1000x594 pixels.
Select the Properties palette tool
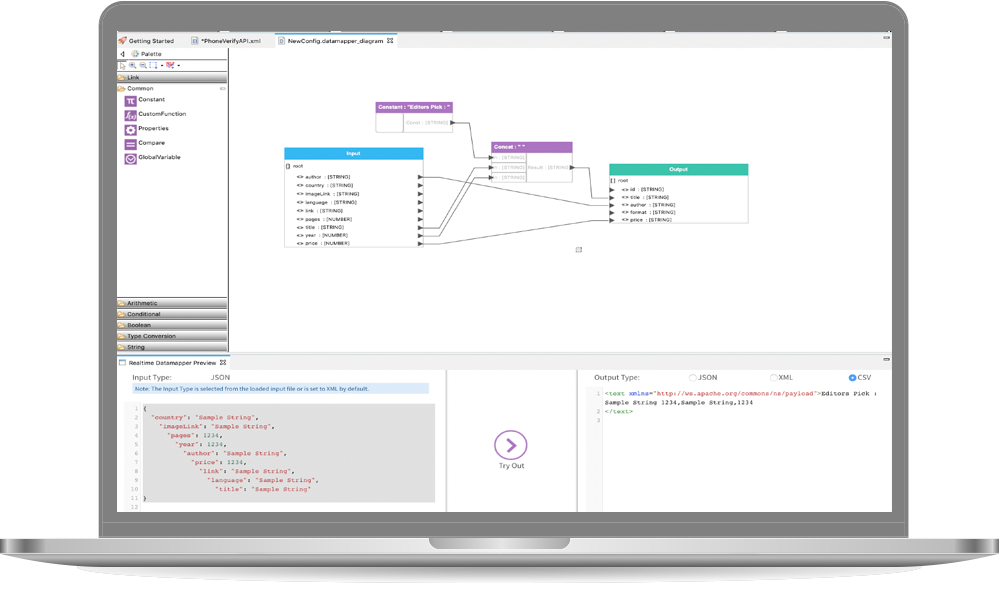coord(147,129)
